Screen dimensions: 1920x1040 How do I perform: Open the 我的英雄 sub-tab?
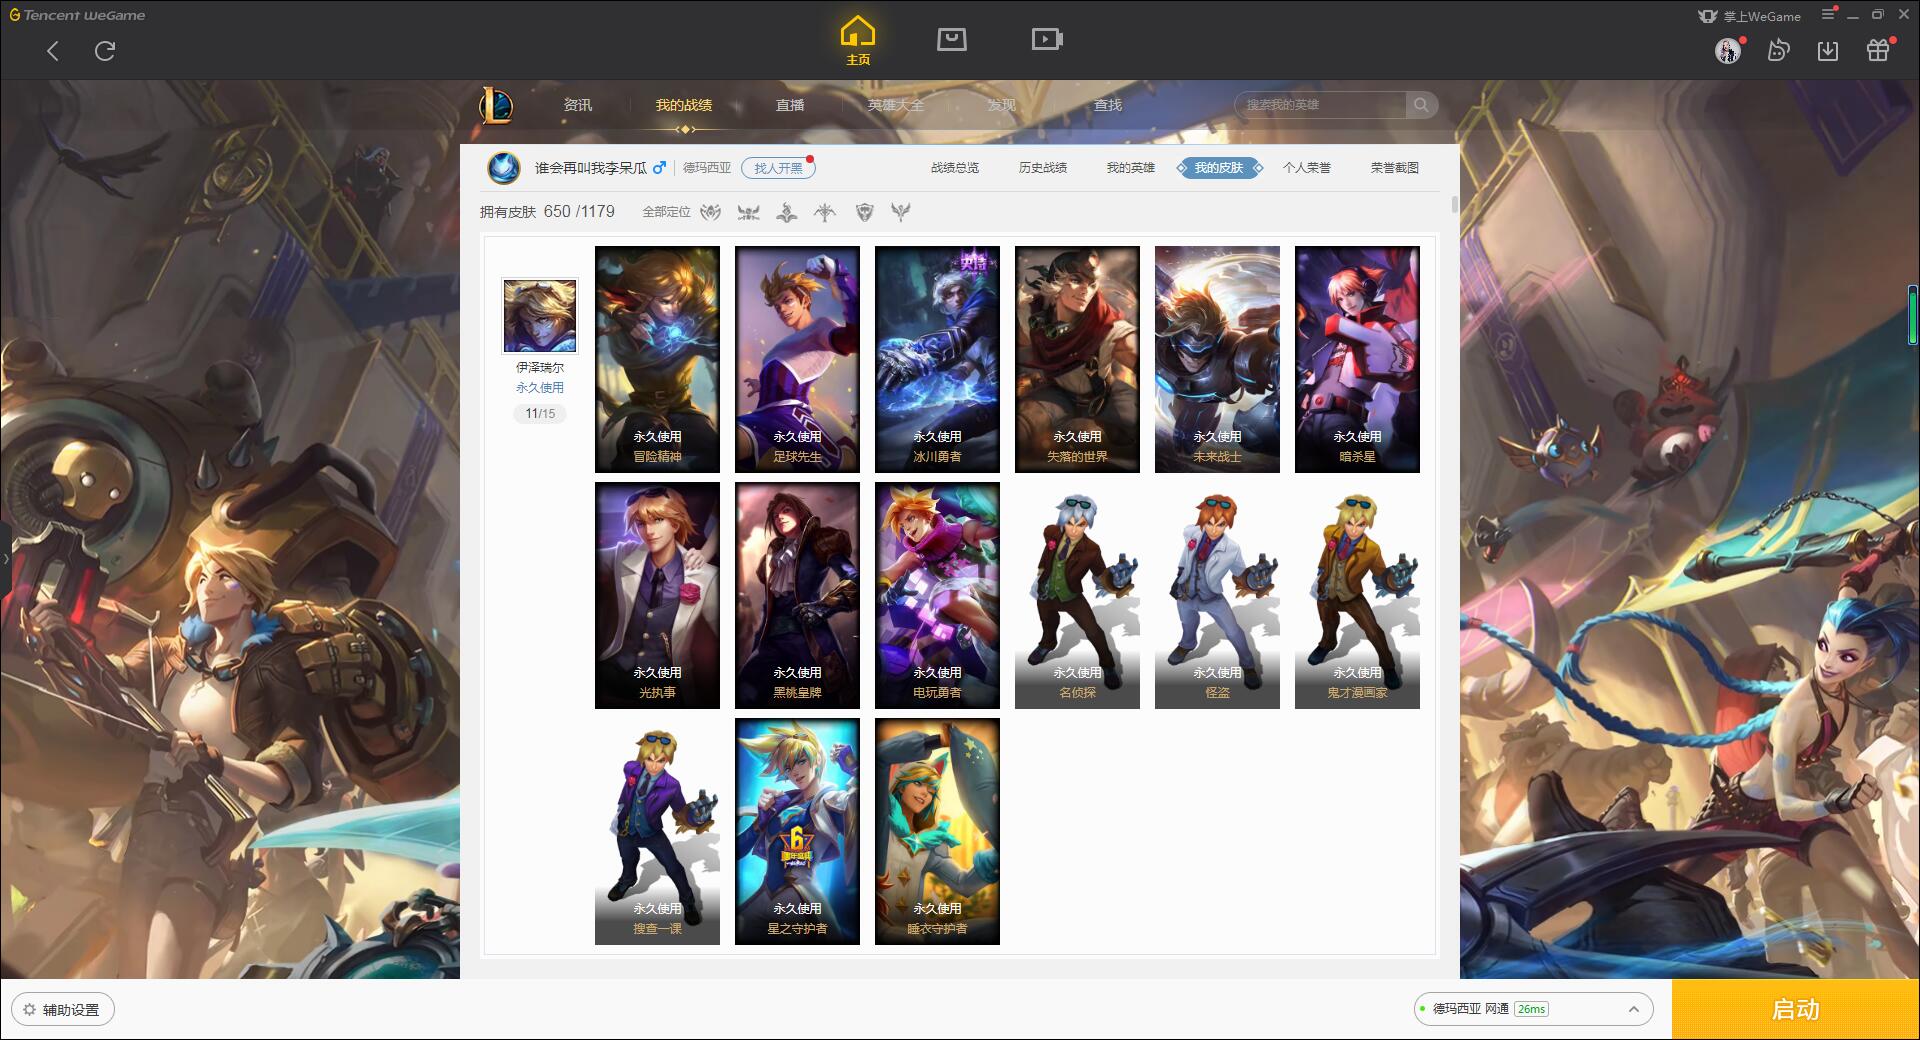coord(1131,168)
